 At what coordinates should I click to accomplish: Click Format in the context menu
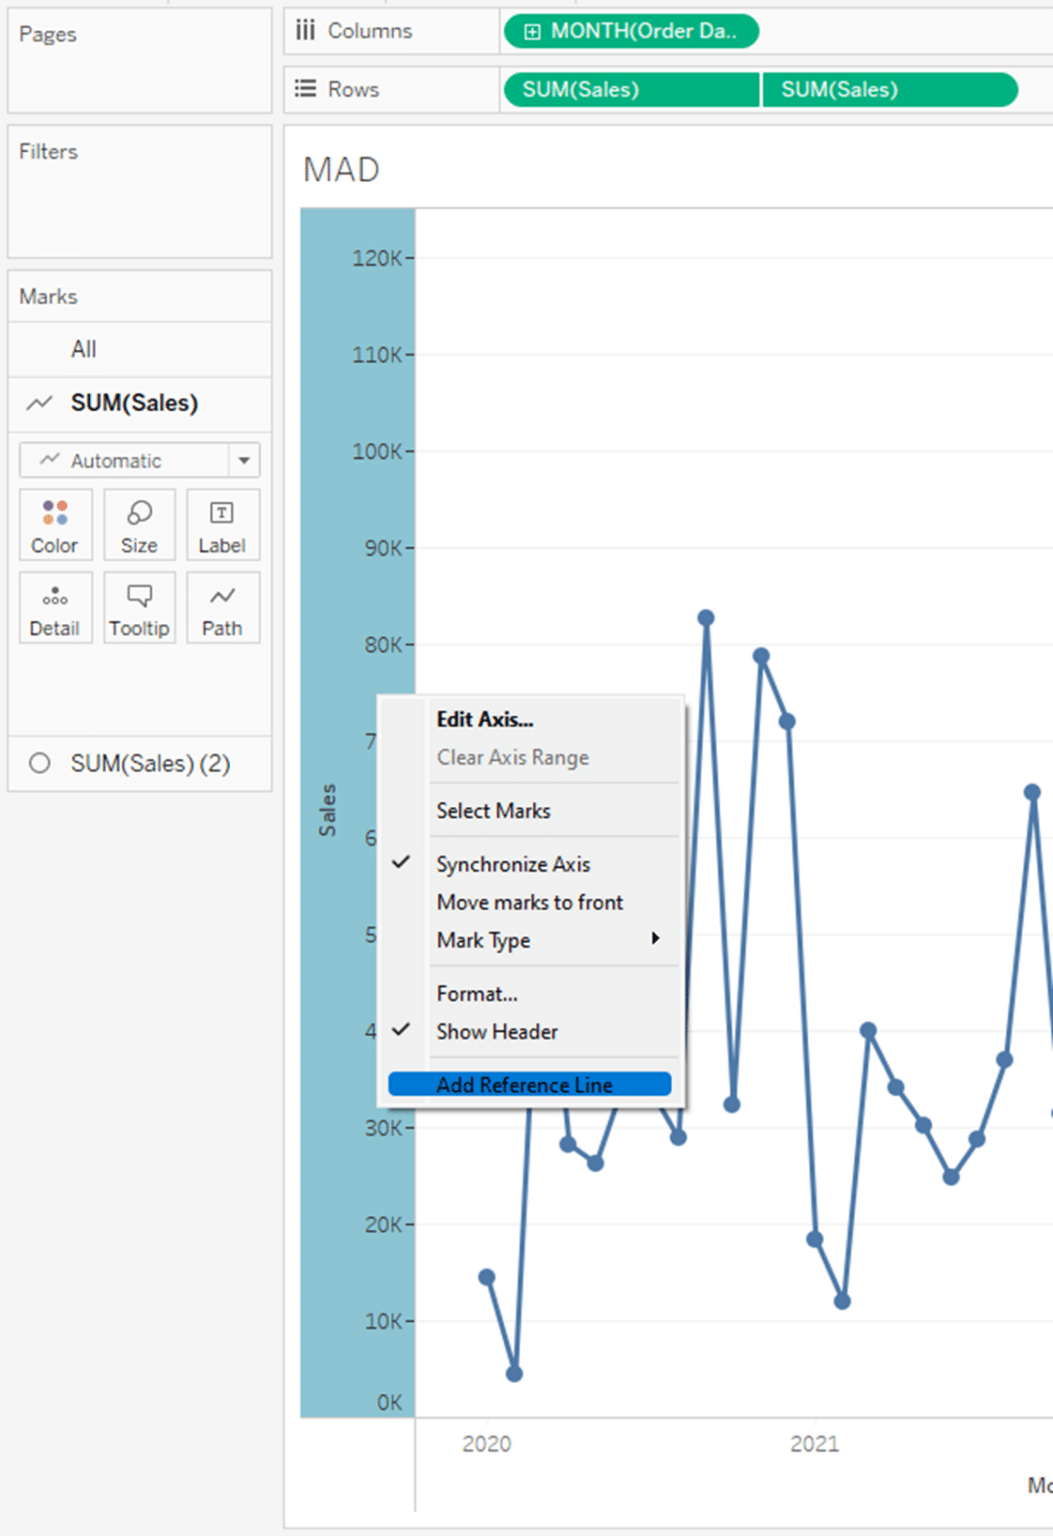(477, 993)
